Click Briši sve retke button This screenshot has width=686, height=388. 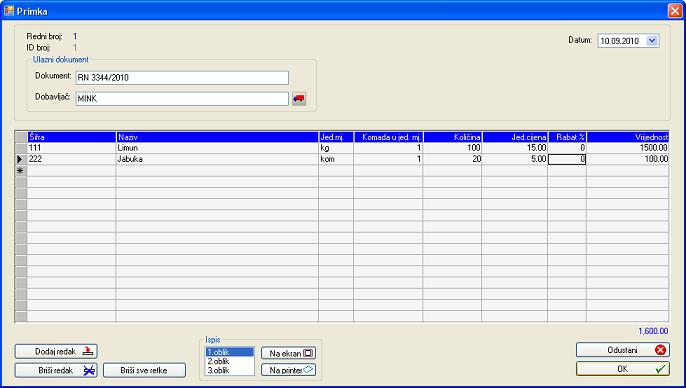click(144, 370)
